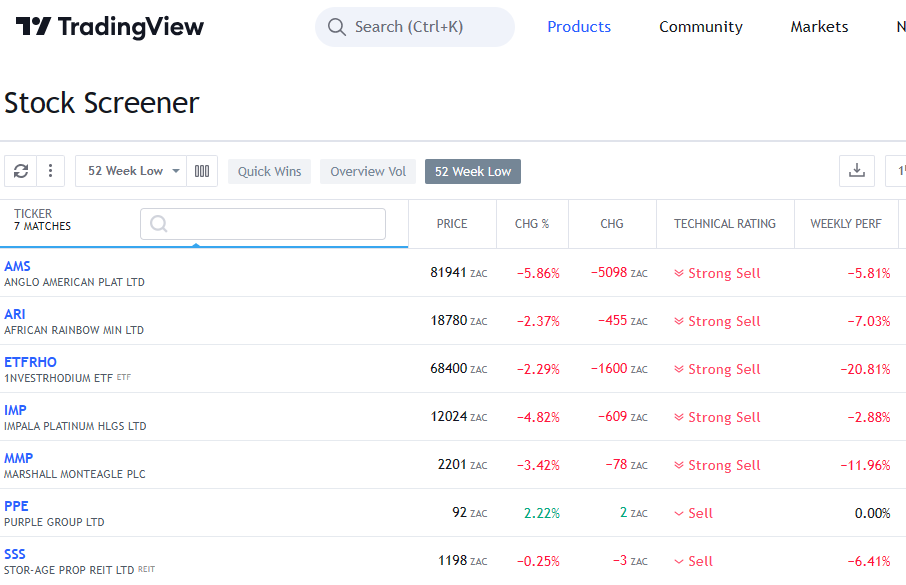Sort by the TECHNICAL RATING column header
Image resolution: width=906 pixels, height=585 pixels.
point(725,224)
